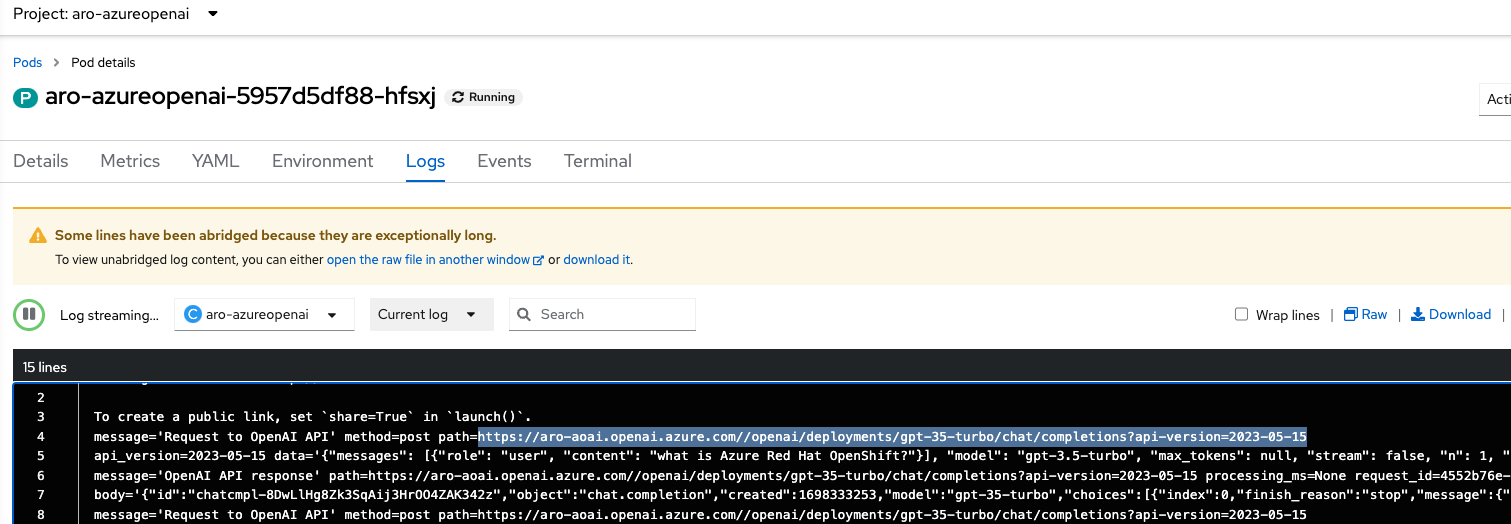The image size is (1511, 524).
Task: Select the Logs tab
Action: coord(425,161)
